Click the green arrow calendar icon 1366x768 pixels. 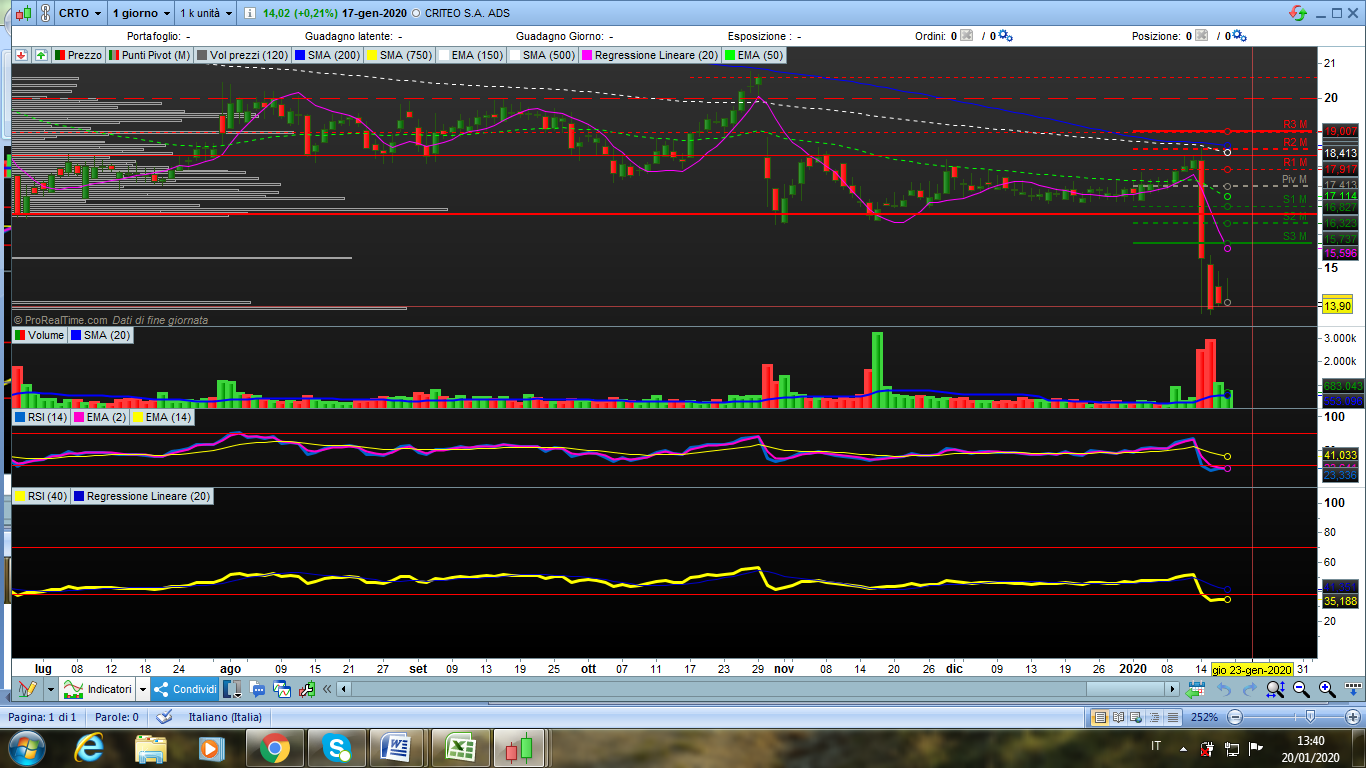1195,689
